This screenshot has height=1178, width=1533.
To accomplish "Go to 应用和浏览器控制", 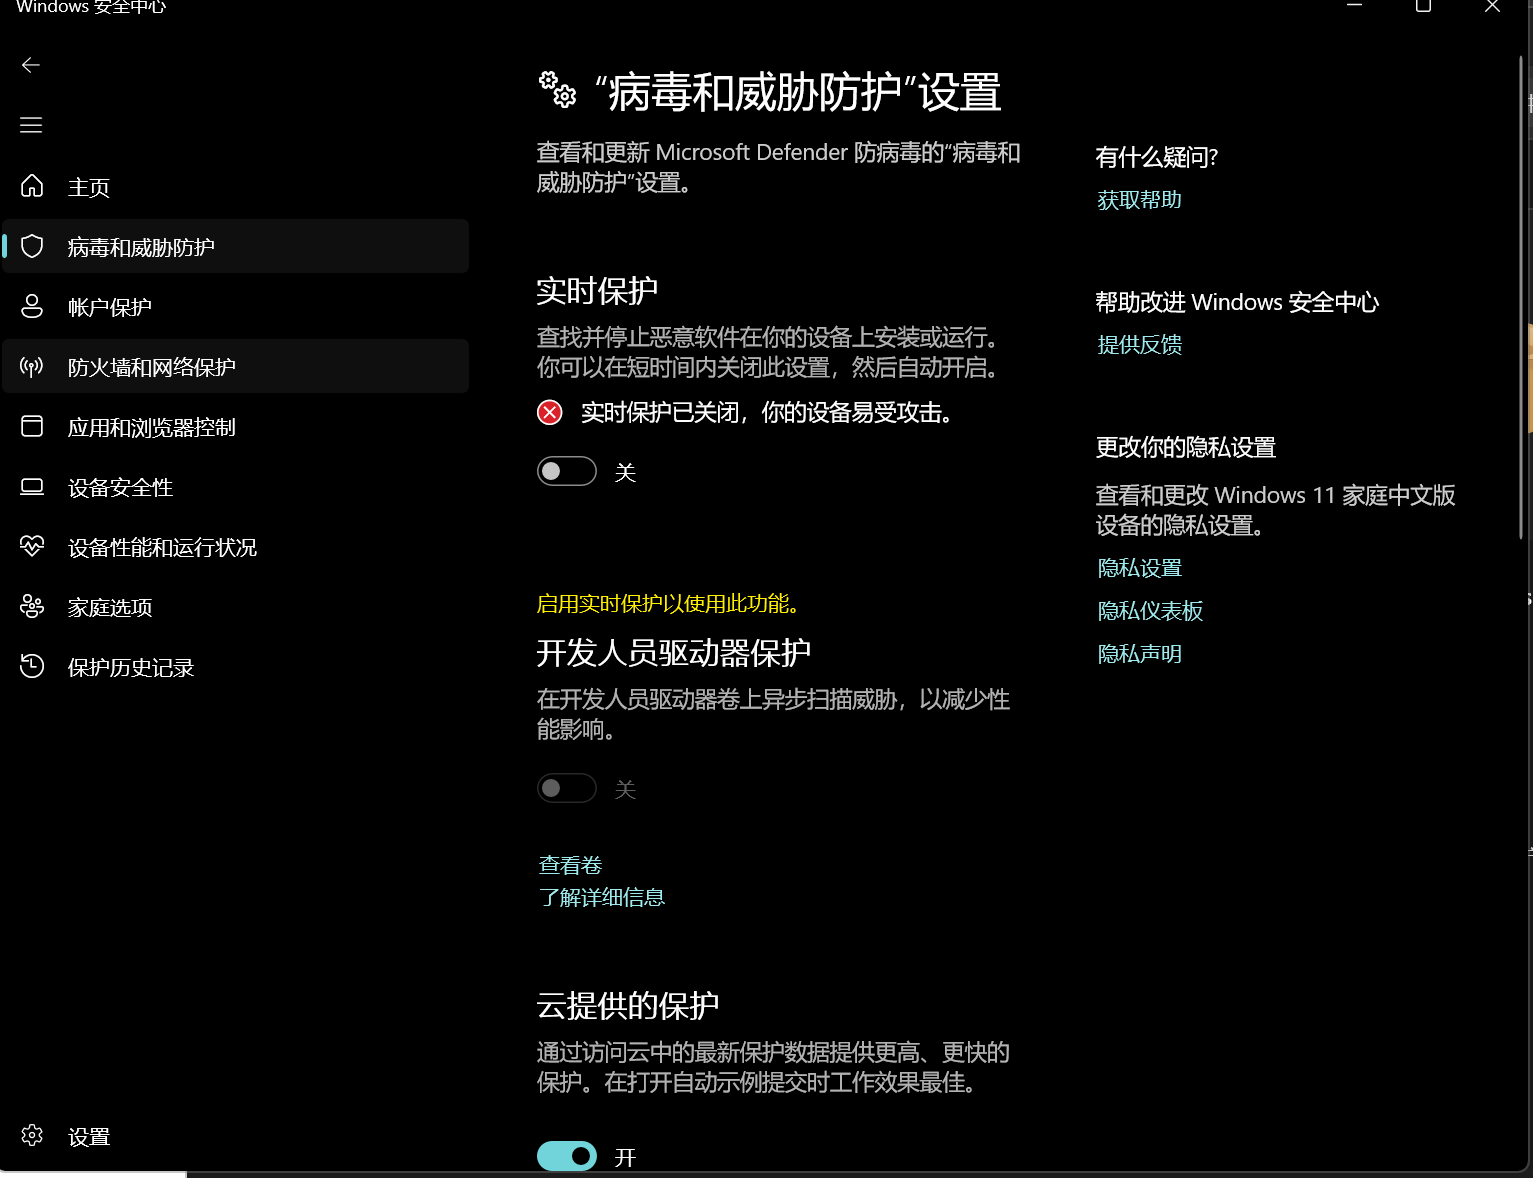I will coord(151,426).
